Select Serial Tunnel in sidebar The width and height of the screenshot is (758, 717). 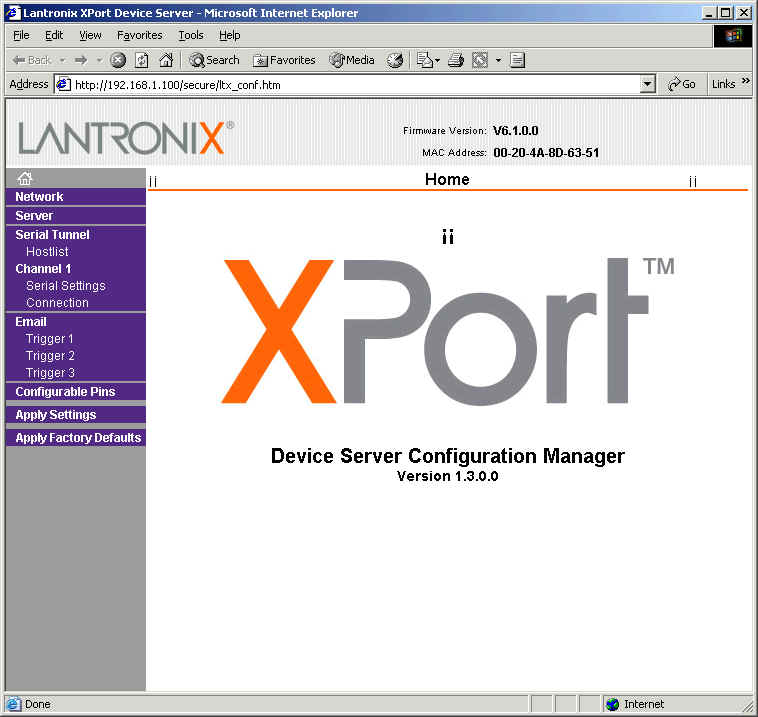(52, 234)
